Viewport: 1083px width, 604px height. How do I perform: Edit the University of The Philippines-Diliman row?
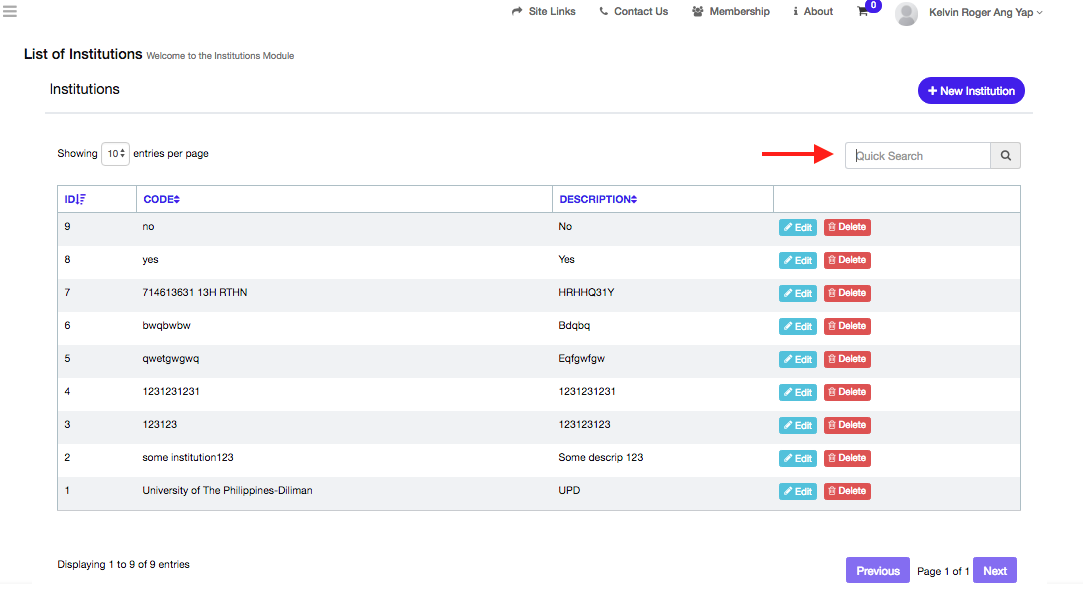click(x=797, y=492)
